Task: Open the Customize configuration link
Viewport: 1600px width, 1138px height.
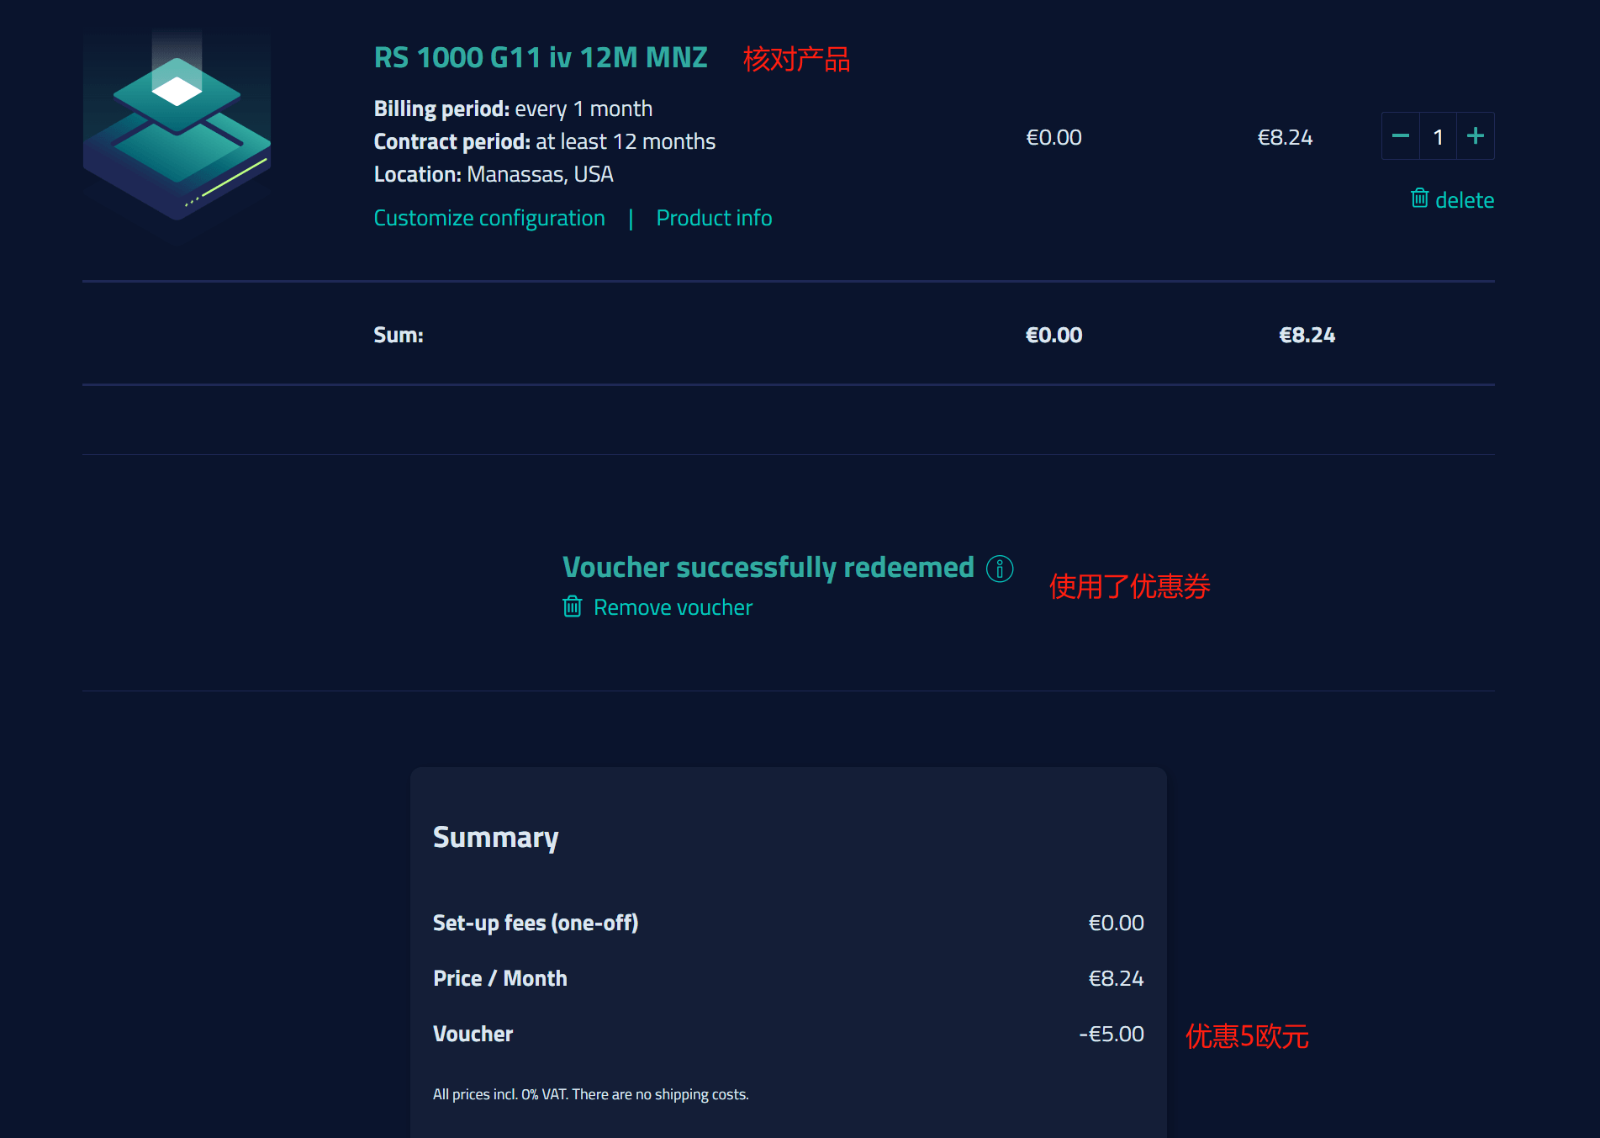Action: [x=489, y=218]
